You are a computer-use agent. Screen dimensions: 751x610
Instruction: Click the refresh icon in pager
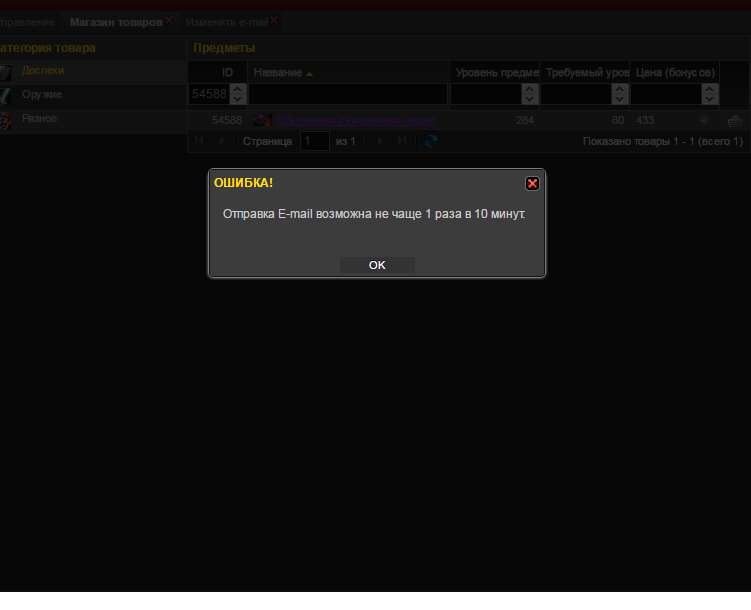pyautogui.click(x=431, y=141)
